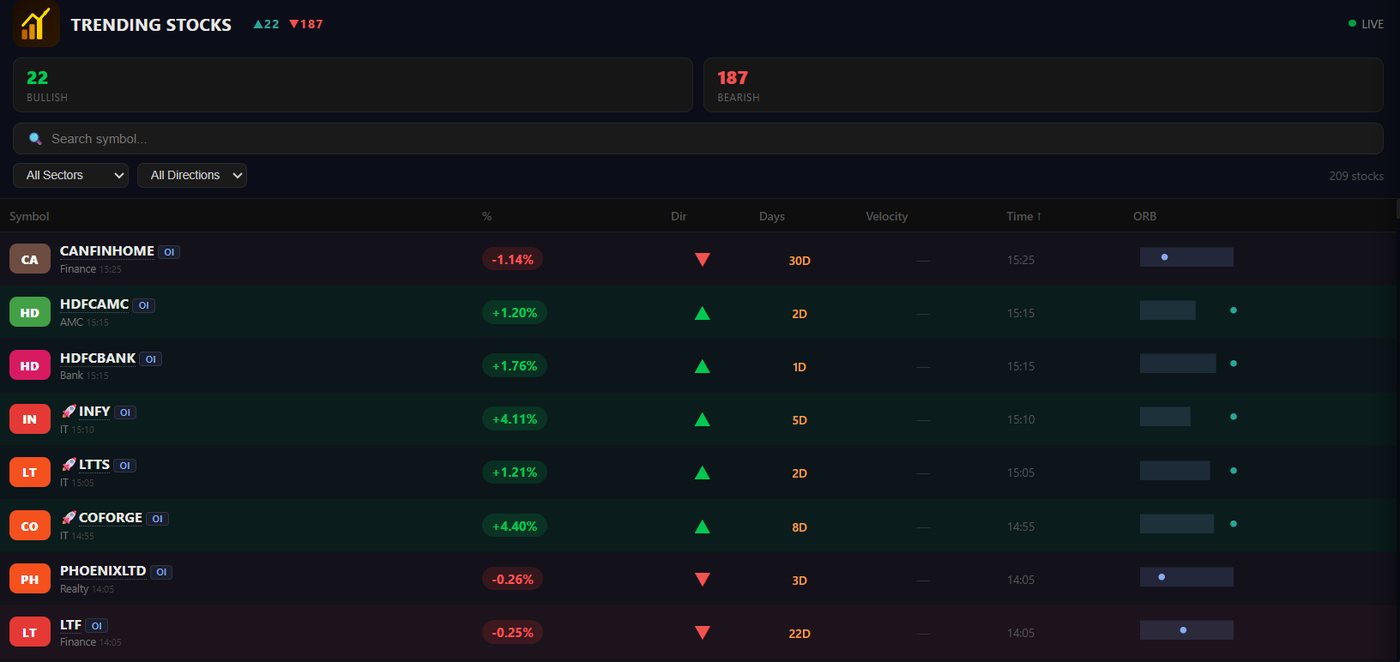
Task: Click the -0.26% change pill for PHOENIXLTD
Action: point(512,579)
